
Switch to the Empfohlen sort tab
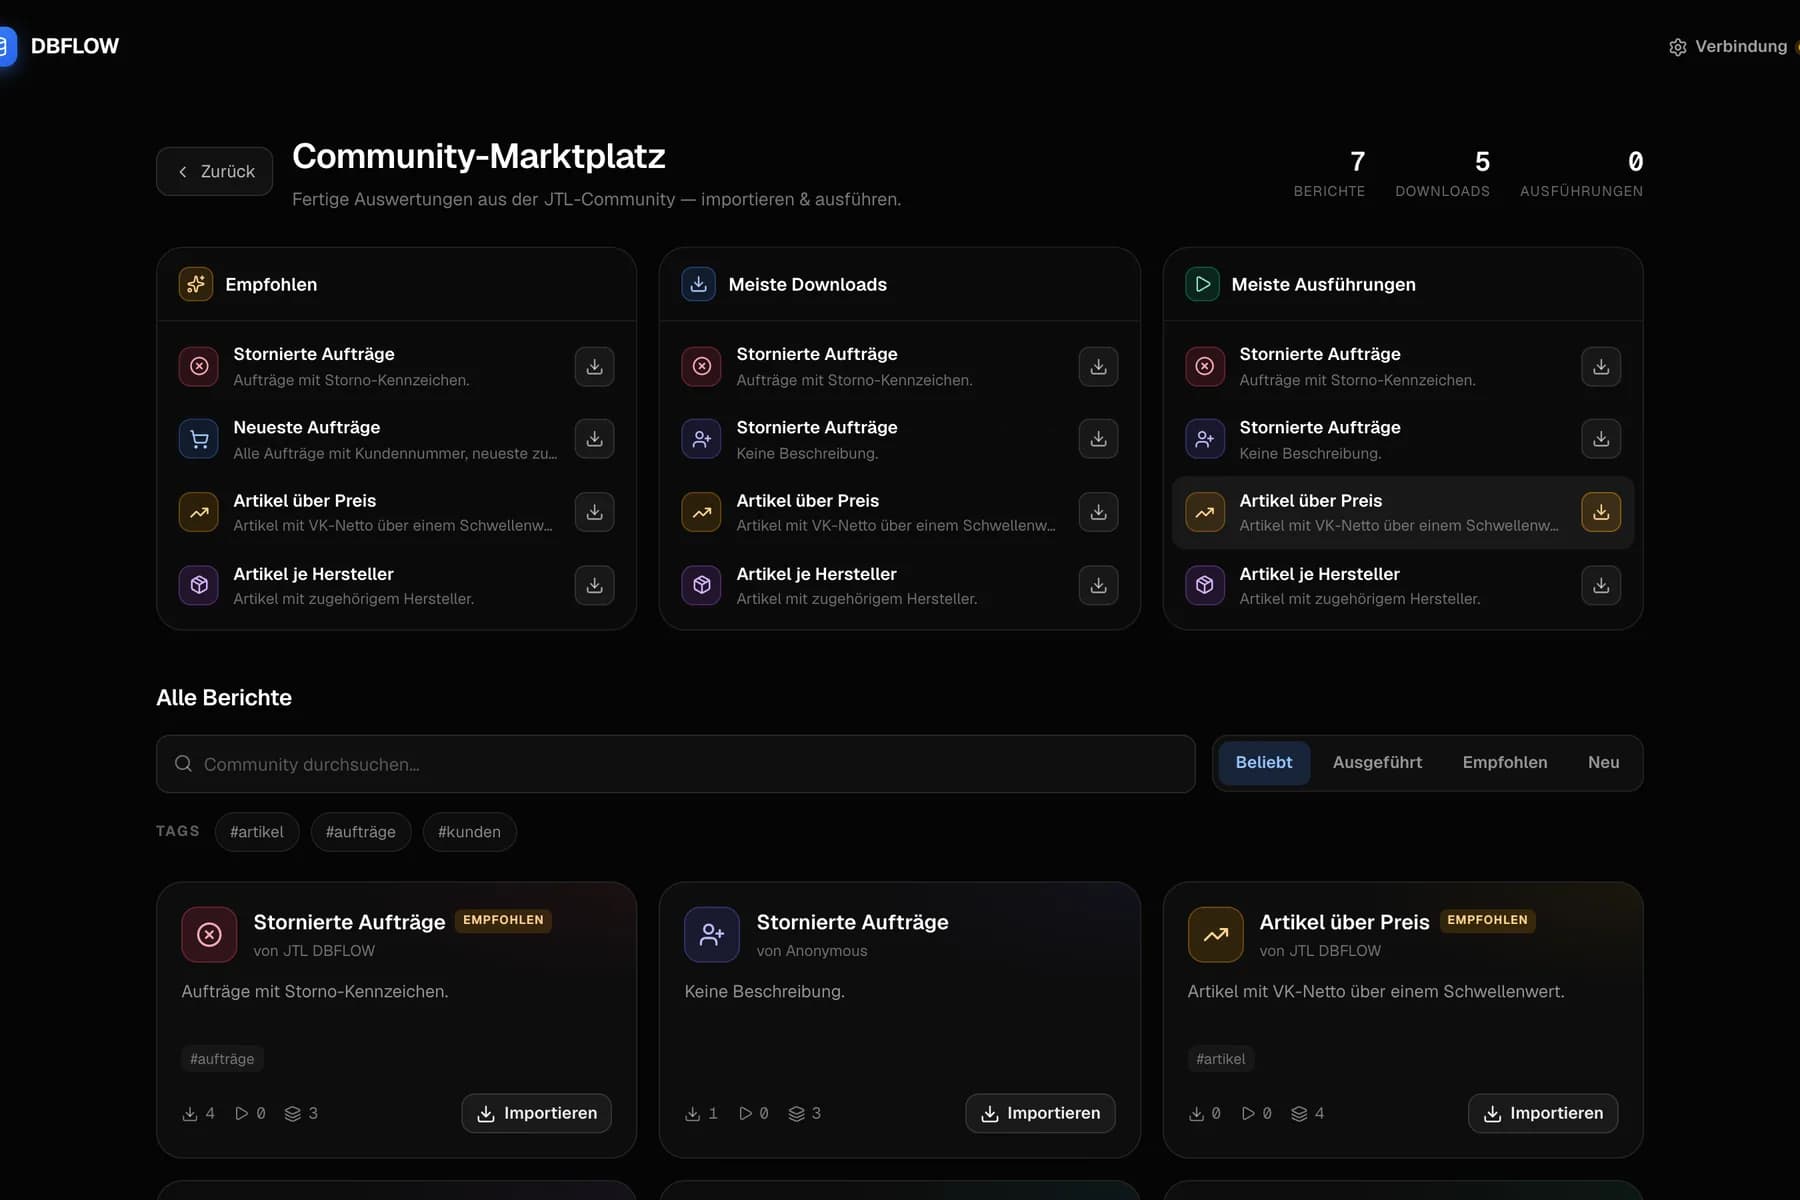point(1505,763)
